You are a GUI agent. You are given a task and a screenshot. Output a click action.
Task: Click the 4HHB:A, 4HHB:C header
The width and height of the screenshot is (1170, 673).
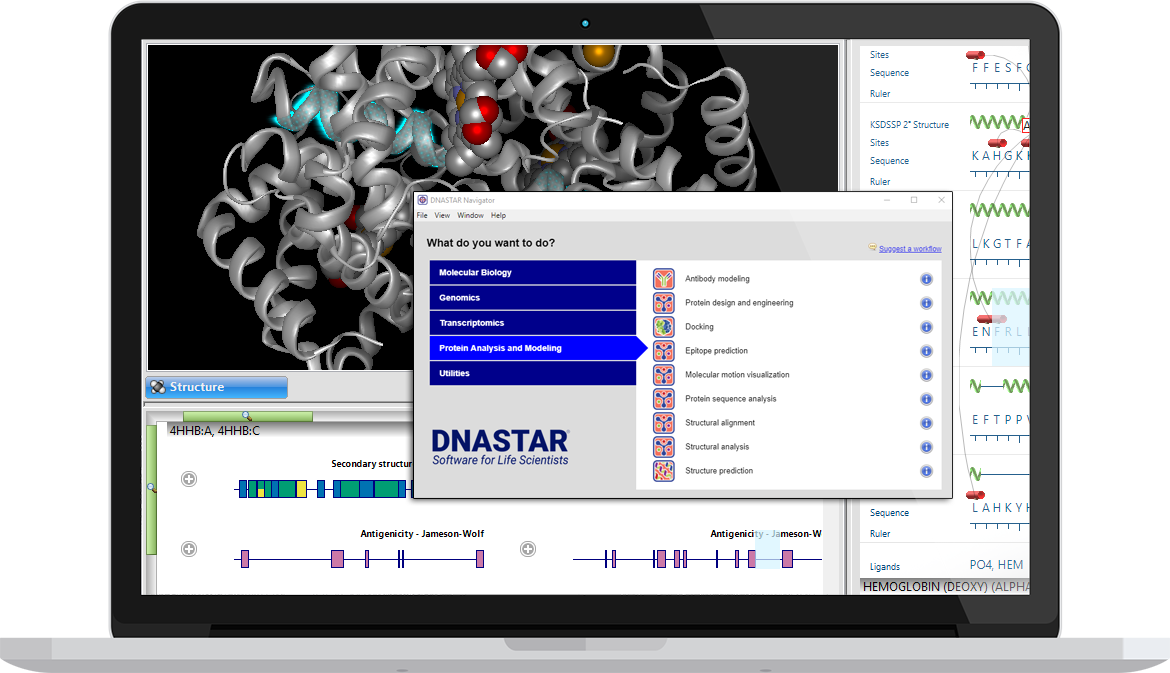point(215,431)
